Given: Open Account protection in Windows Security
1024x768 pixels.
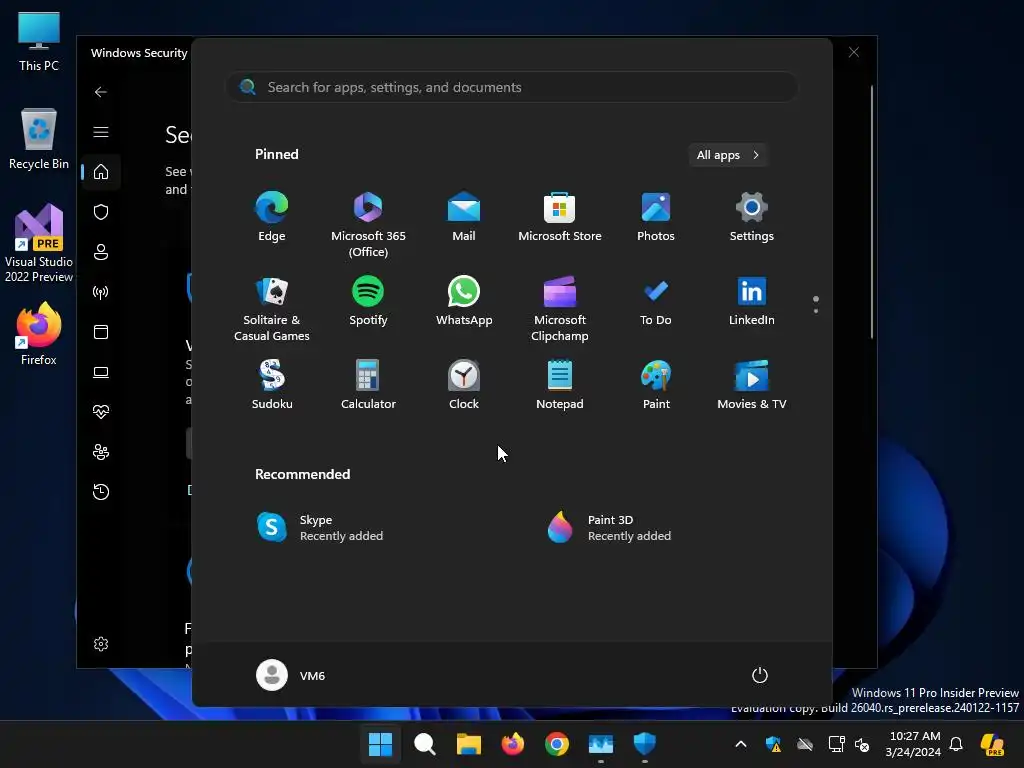Looking at the screenshot, I should click(101, 252).
